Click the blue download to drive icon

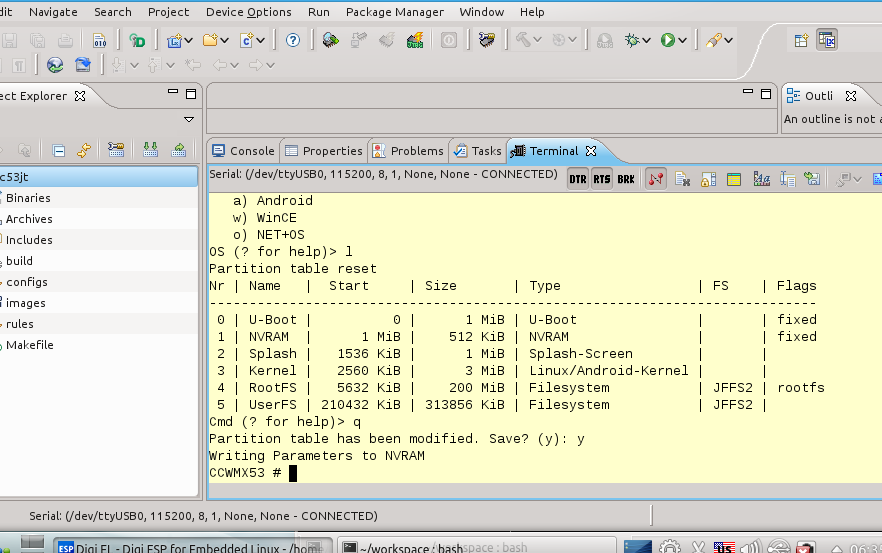83,65
